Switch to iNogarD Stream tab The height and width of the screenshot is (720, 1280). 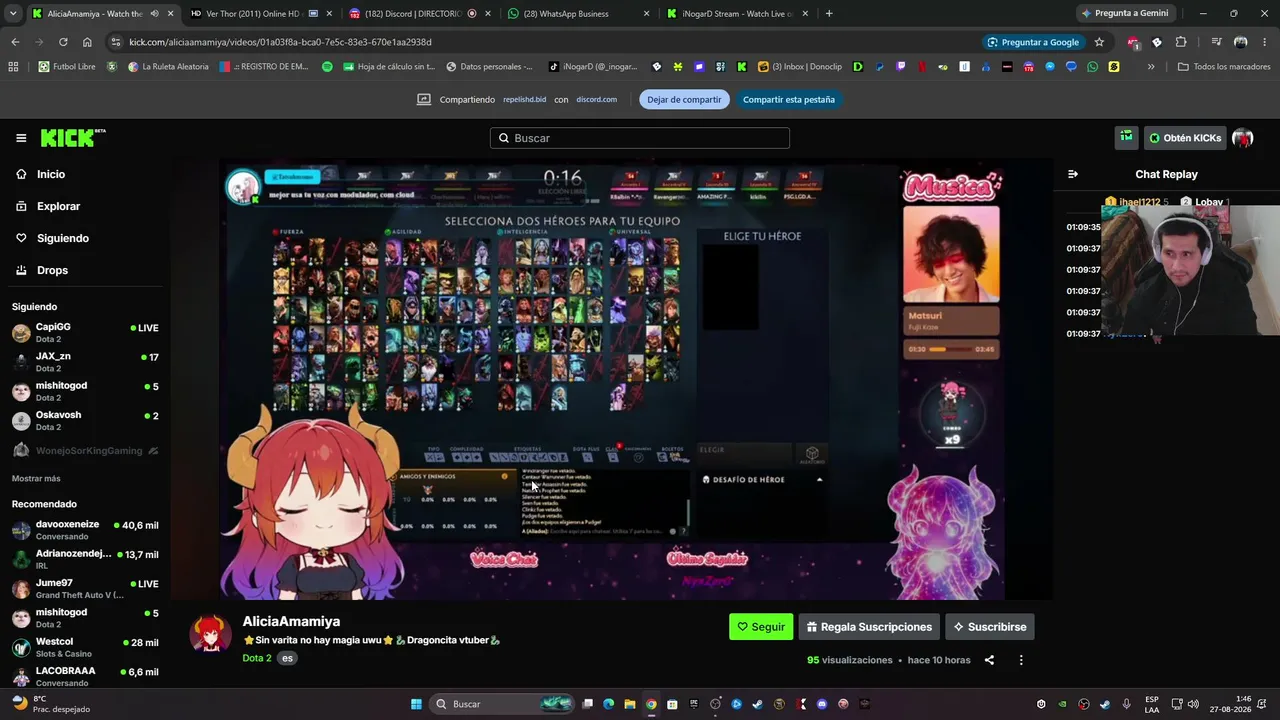(736, 13)
